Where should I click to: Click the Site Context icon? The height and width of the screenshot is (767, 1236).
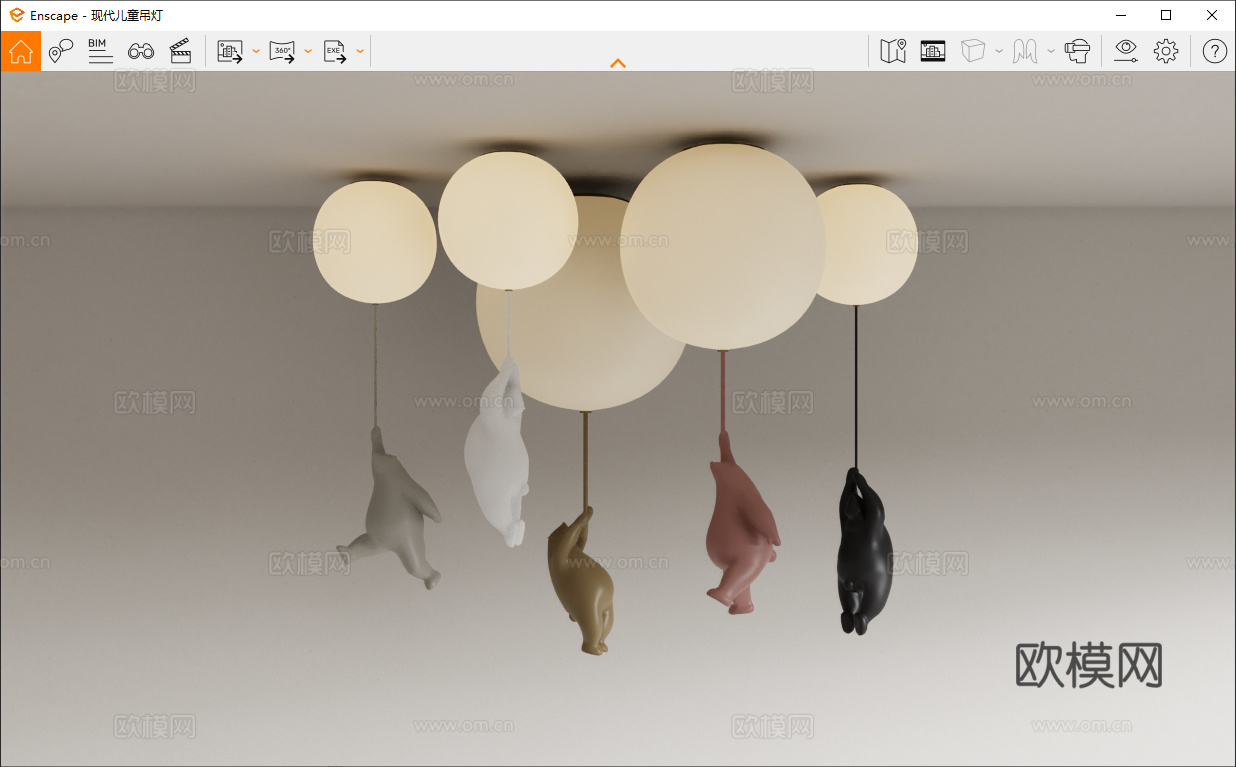[x=1025, y=51]
